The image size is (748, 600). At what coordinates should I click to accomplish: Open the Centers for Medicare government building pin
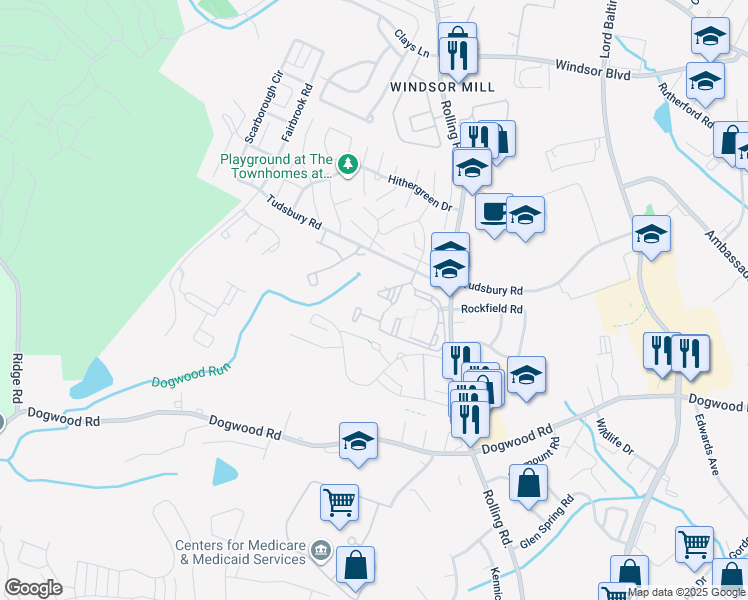[321, 551]
